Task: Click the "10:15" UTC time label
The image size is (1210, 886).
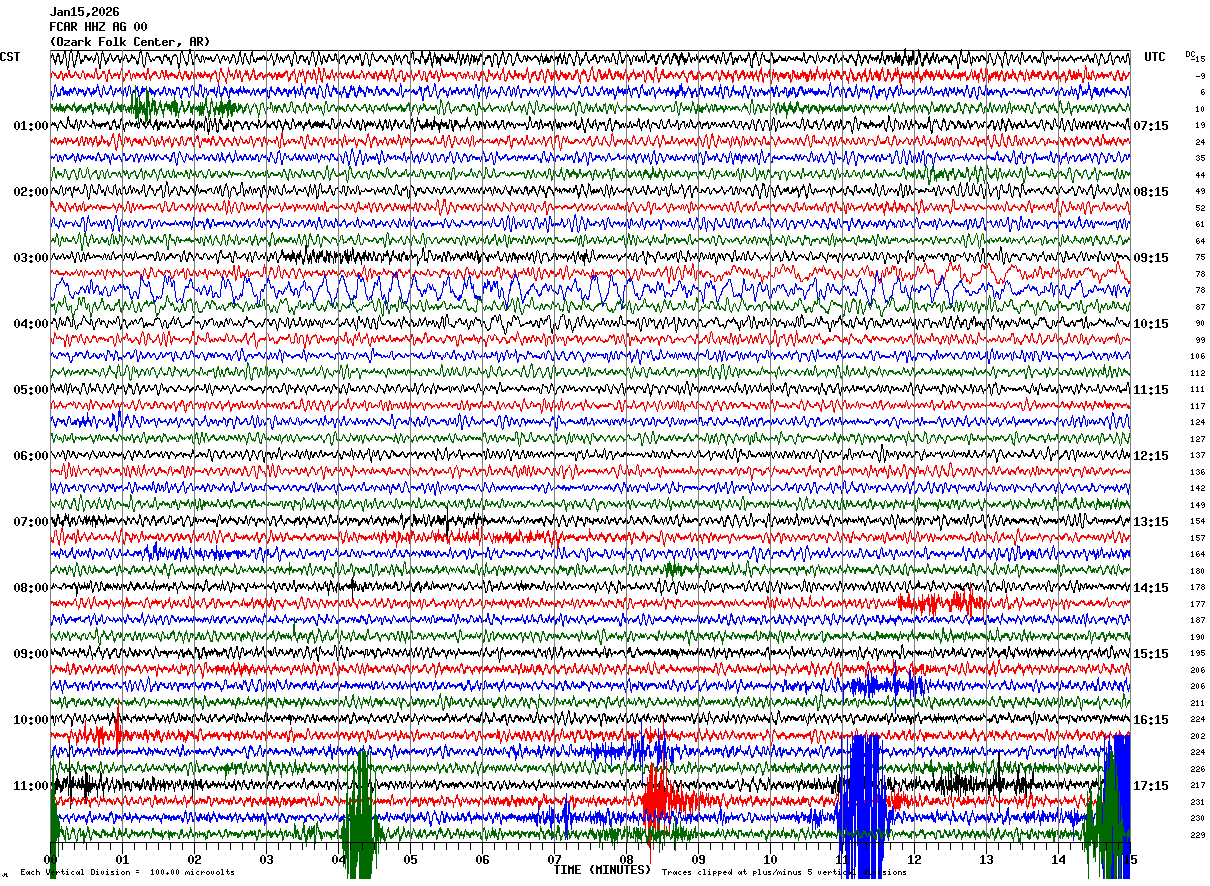Action: 1151,324
